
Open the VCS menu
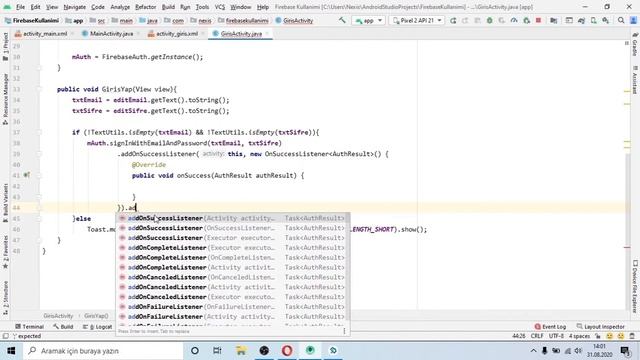pos(220,7)
